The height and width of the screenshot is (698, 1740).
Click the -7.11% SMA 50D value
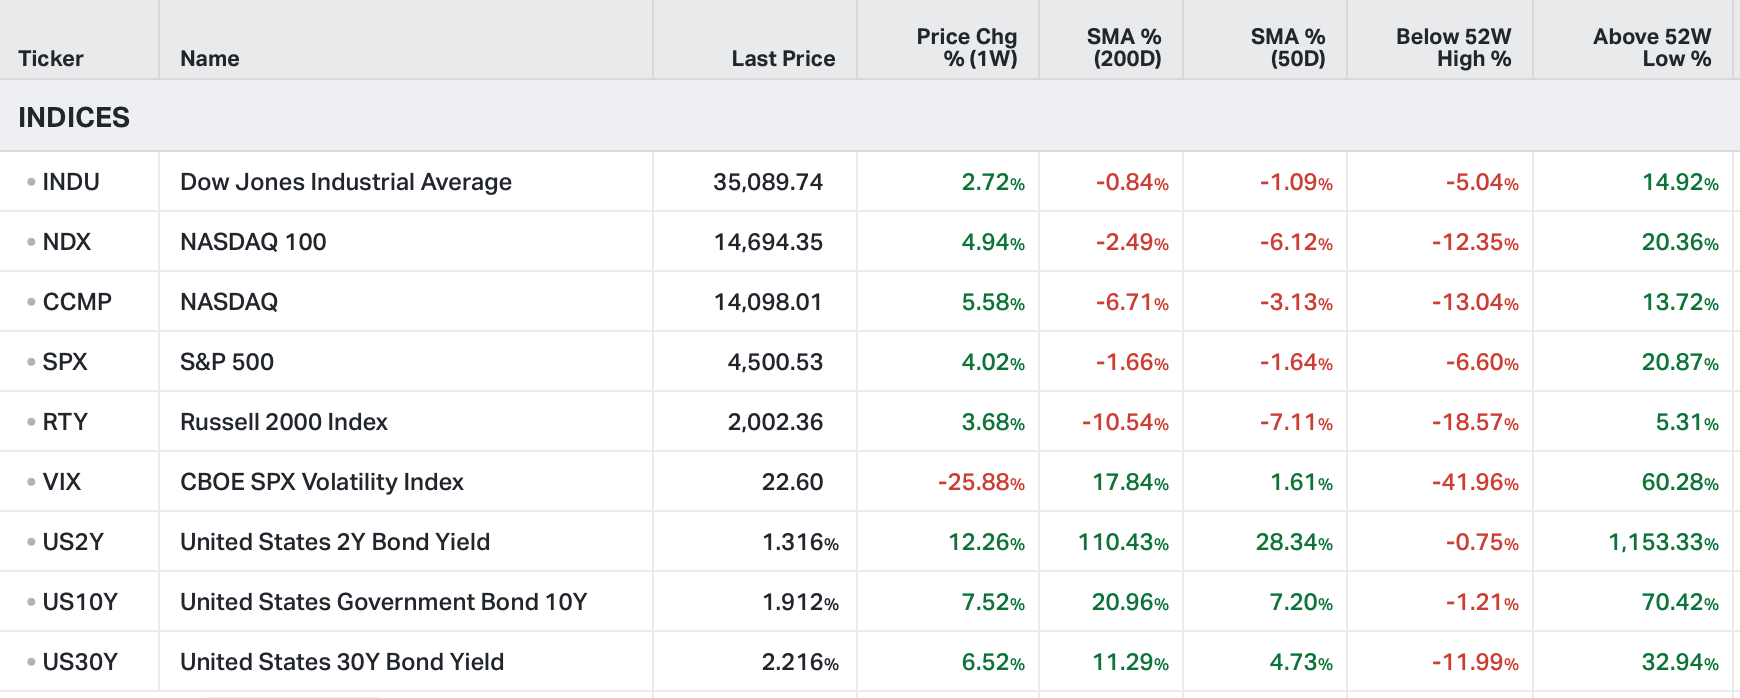[x=1296, y=422]
